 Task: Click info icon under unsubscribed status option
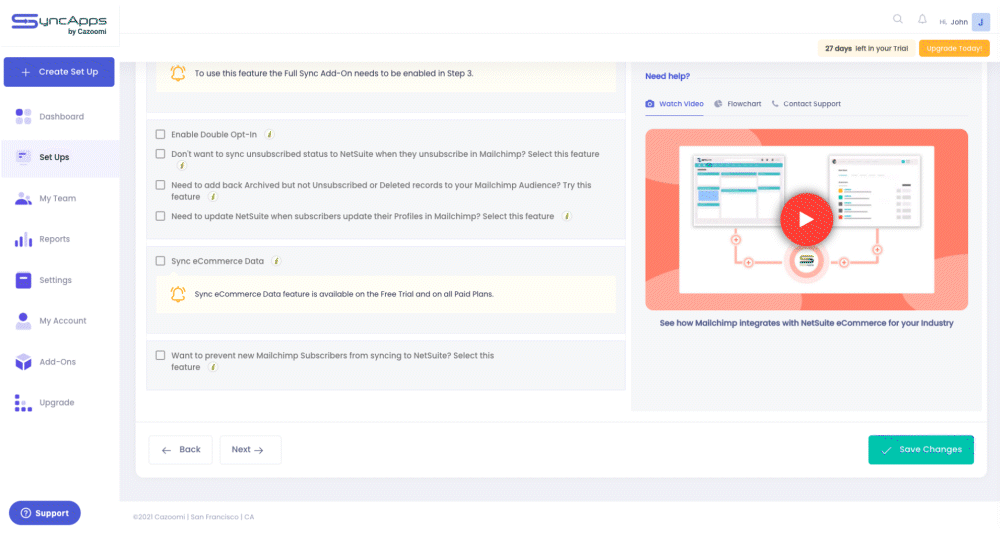[x=182, y=166]
